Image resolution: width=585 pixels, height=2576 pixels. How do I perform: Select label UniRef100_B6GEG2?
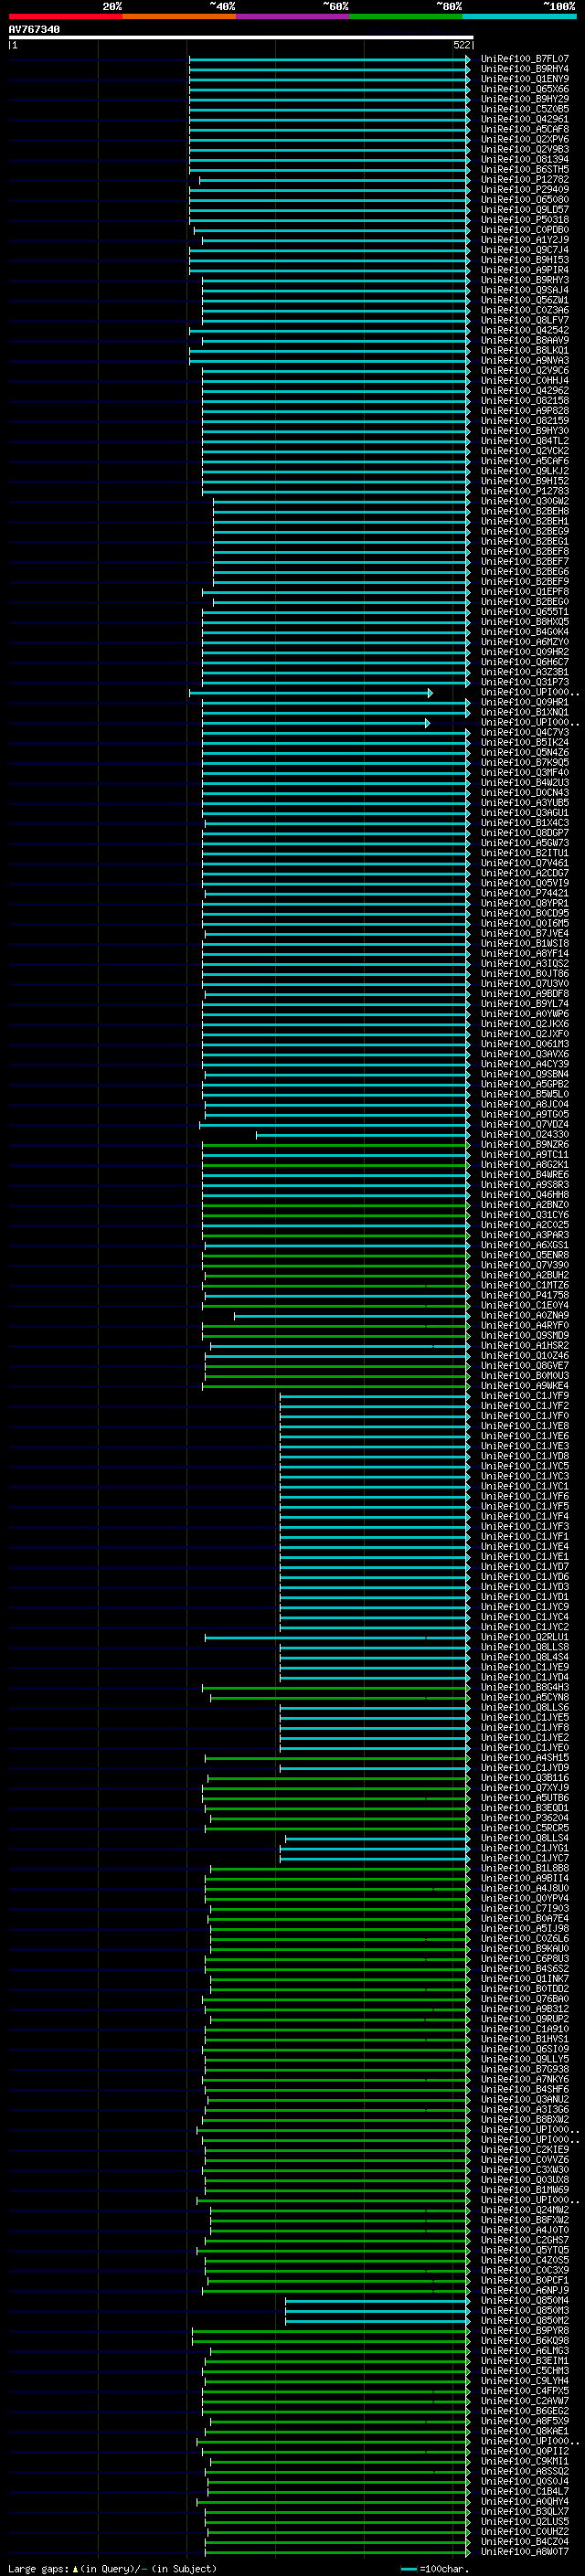pyautogui.click(x=524, y=2410)
